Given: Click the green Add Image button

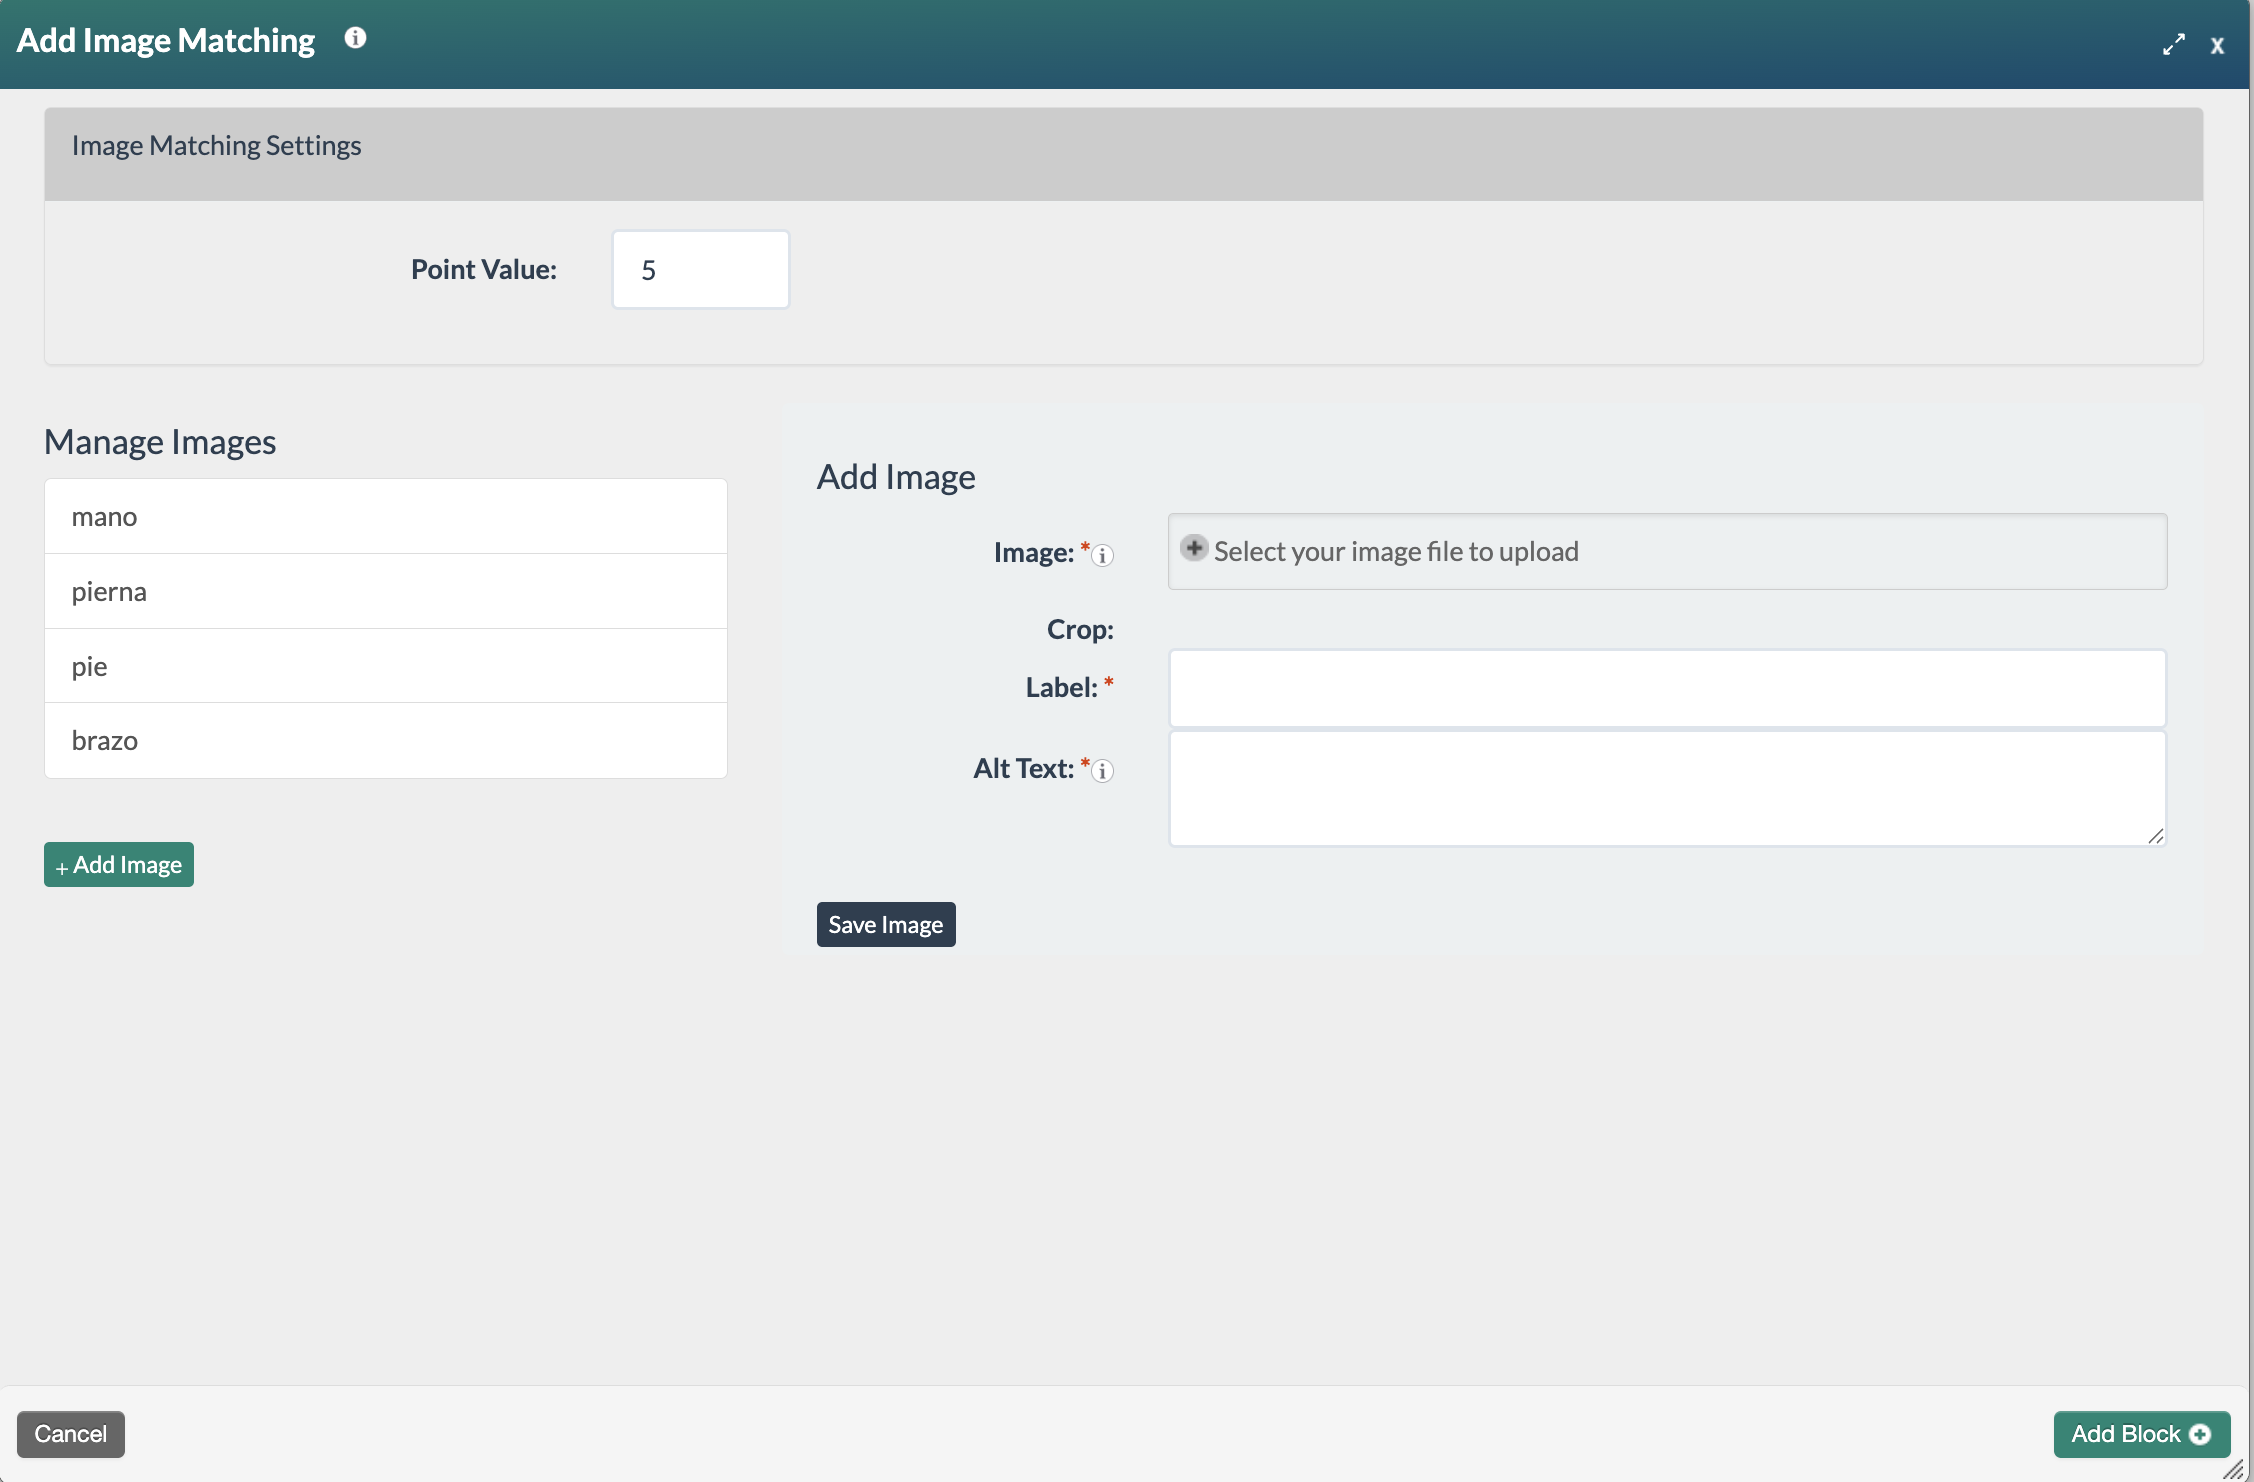Looking at the screenshot, I should [119, 865].
